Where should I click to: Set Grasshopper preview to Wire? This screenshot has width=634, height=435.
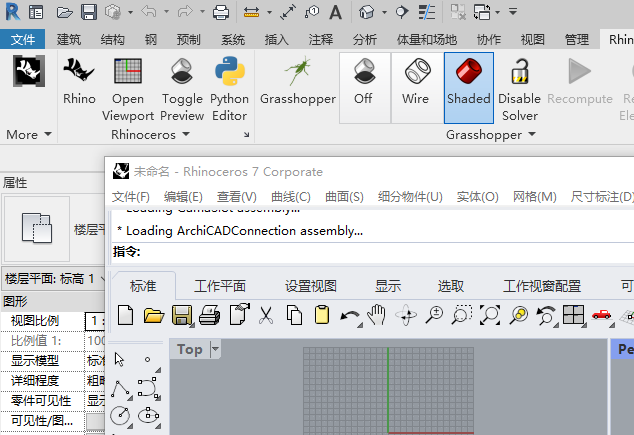coord(417,88)
